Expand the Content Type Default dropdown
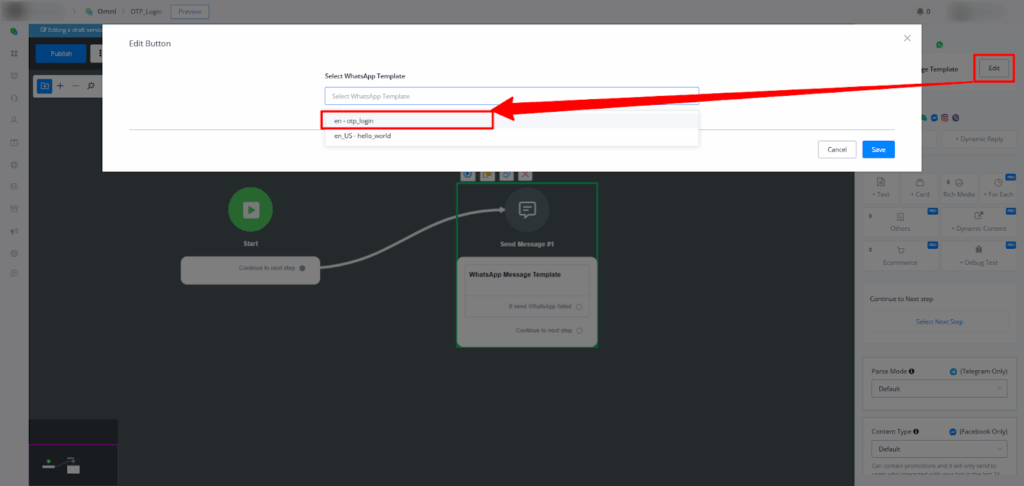The image size is (1024, 486). point(938,450)
